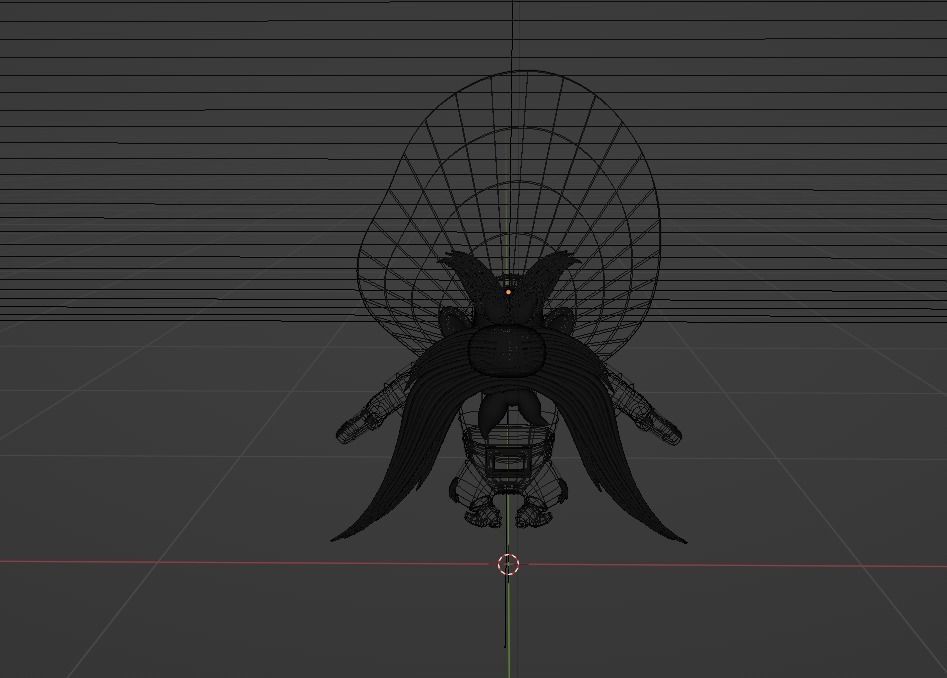The width and height of the screenshot is (947, 678).
Task: Click the orange object origin dot
Action: tap(509, 292)
